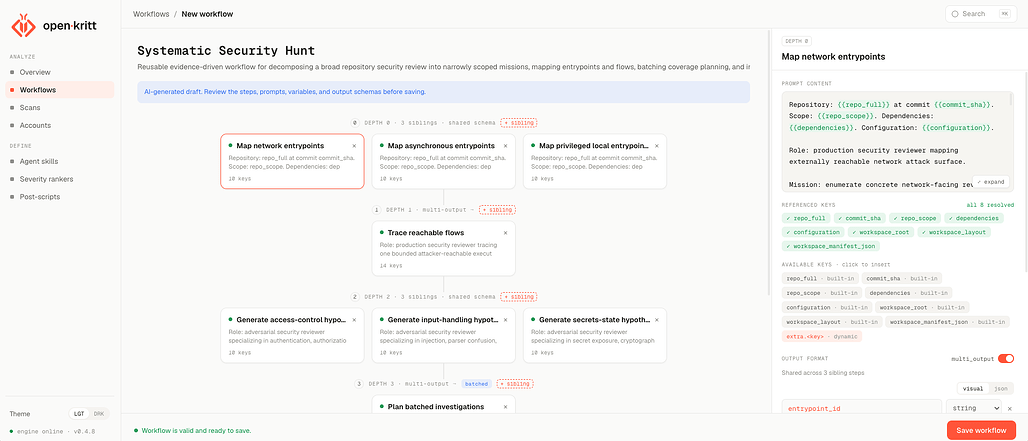Toggle the multi_output switch
This screenshot has height=441, width=1028.
pos(1006,358)
